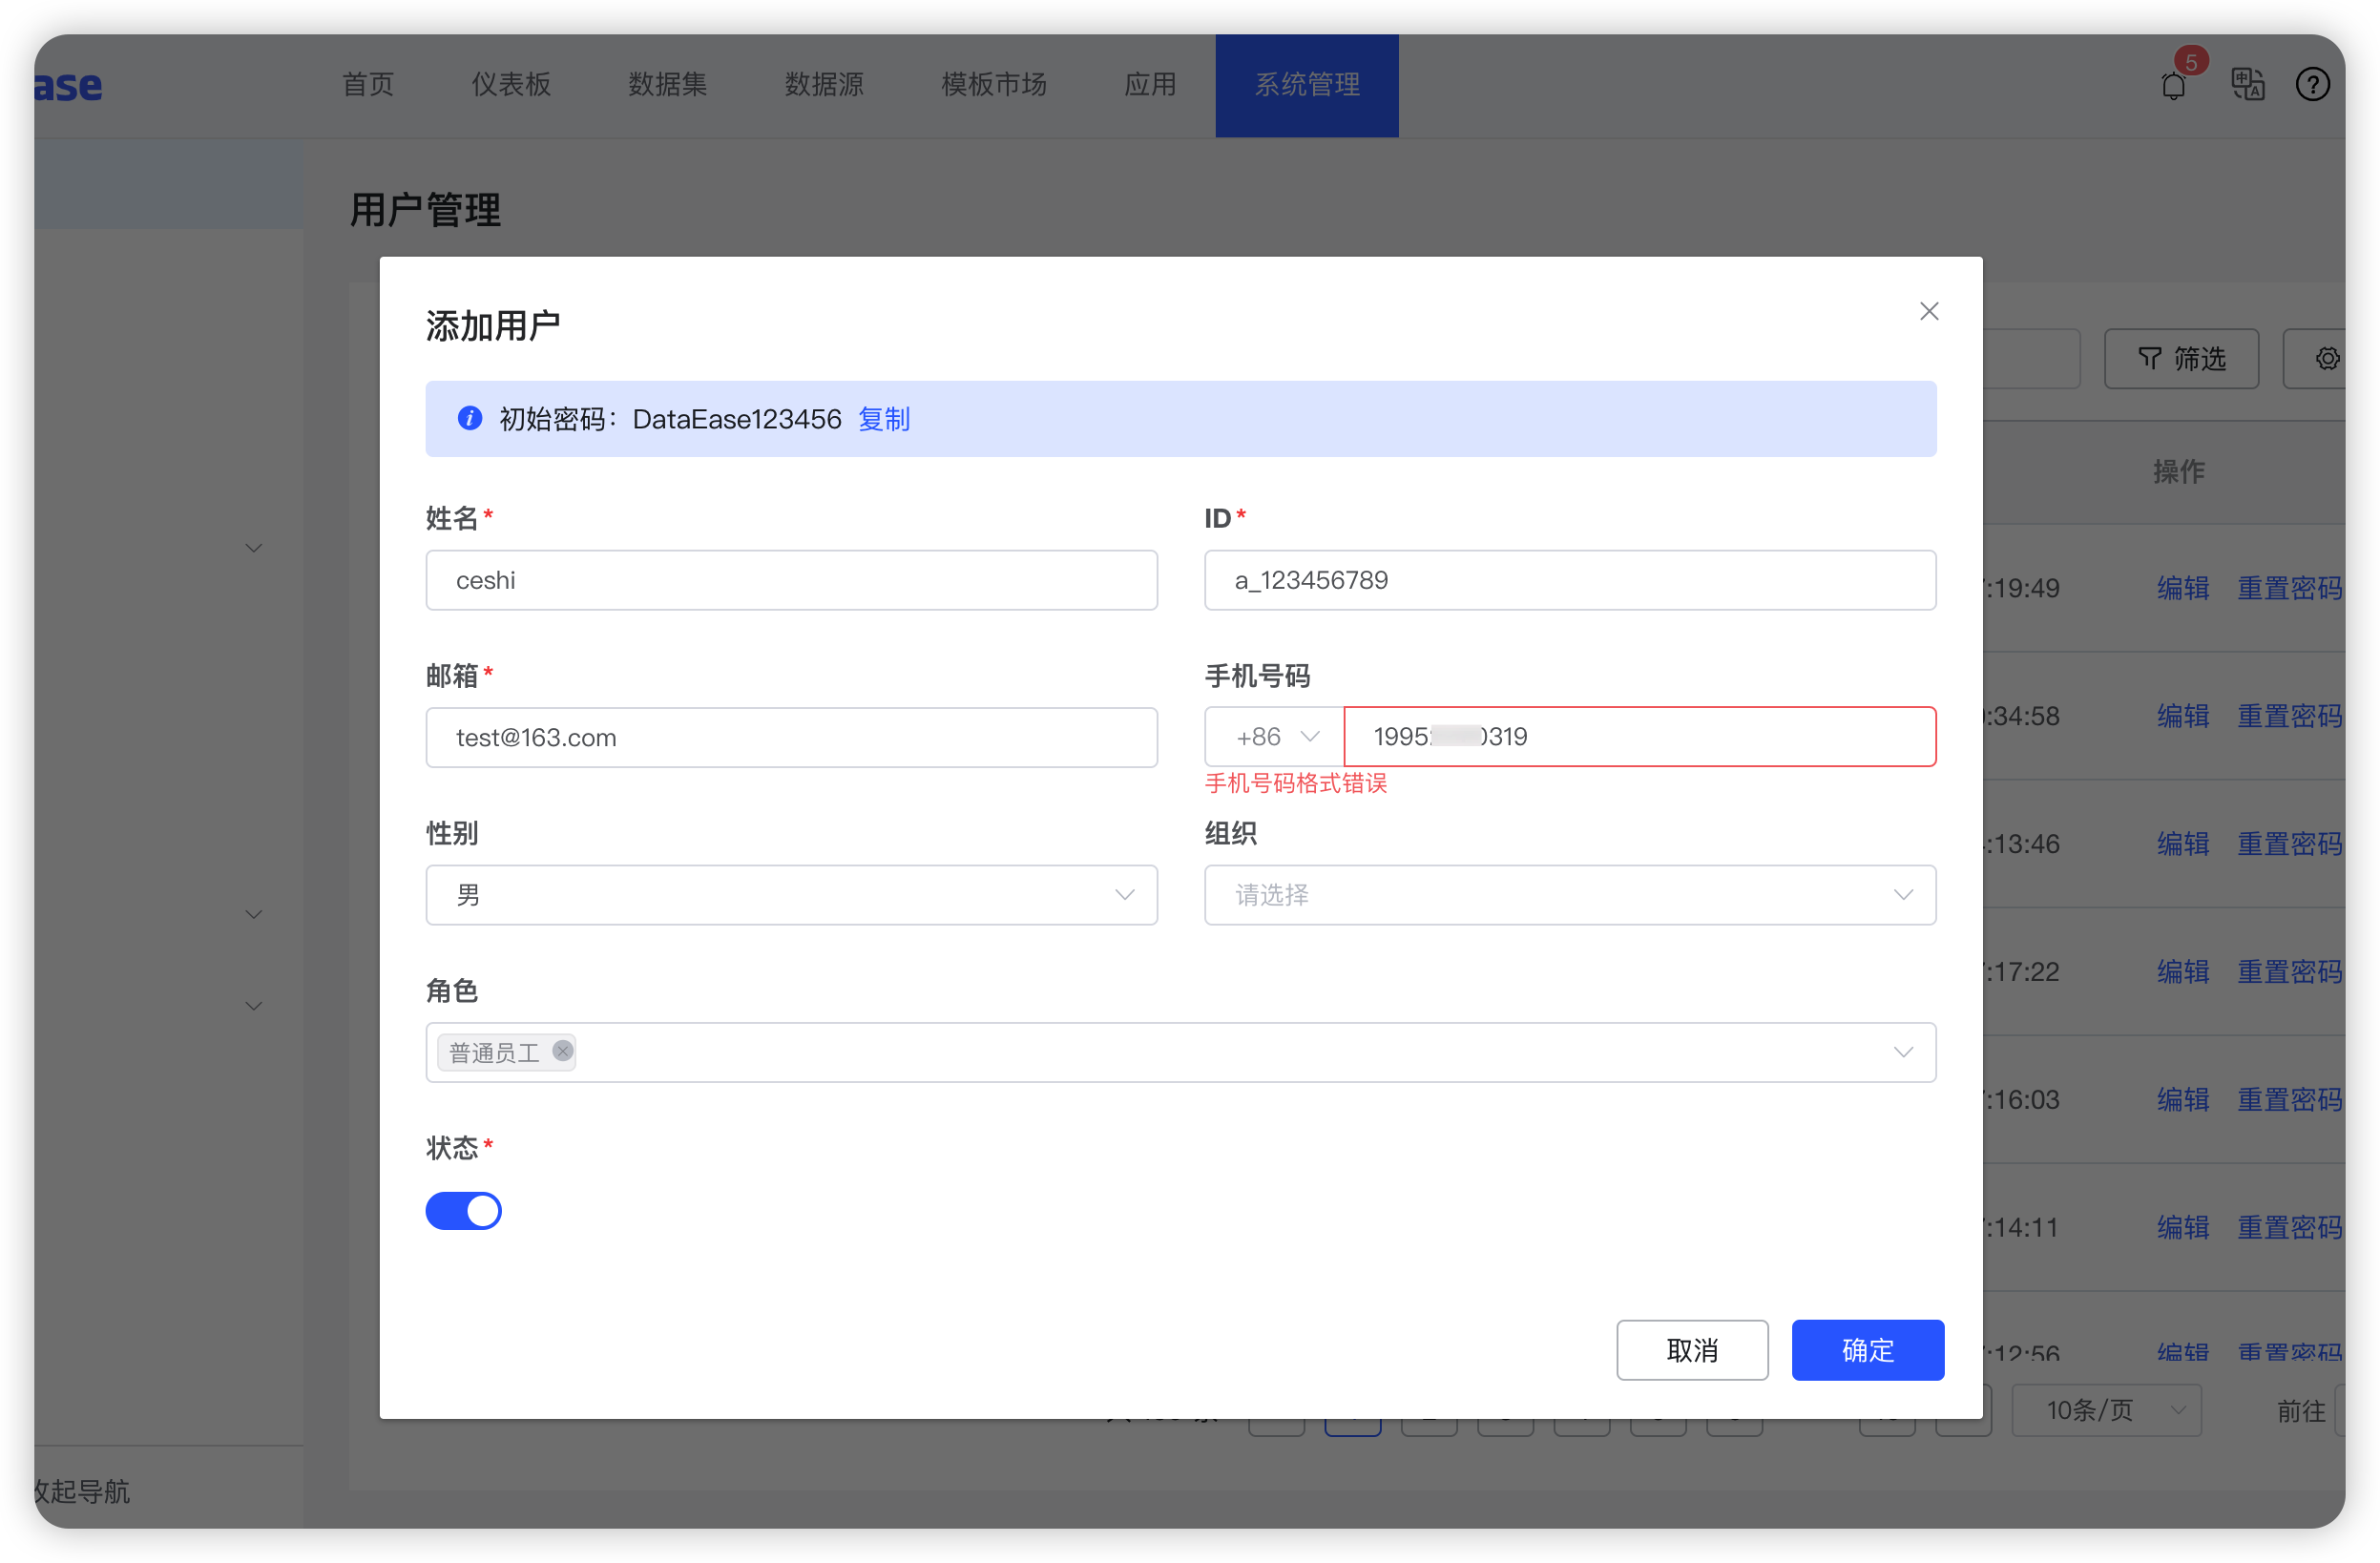Image resolution: width=2380 pixels, height=1563 pixels.
Task: Open the 数据源 tab
Action: 824,85
